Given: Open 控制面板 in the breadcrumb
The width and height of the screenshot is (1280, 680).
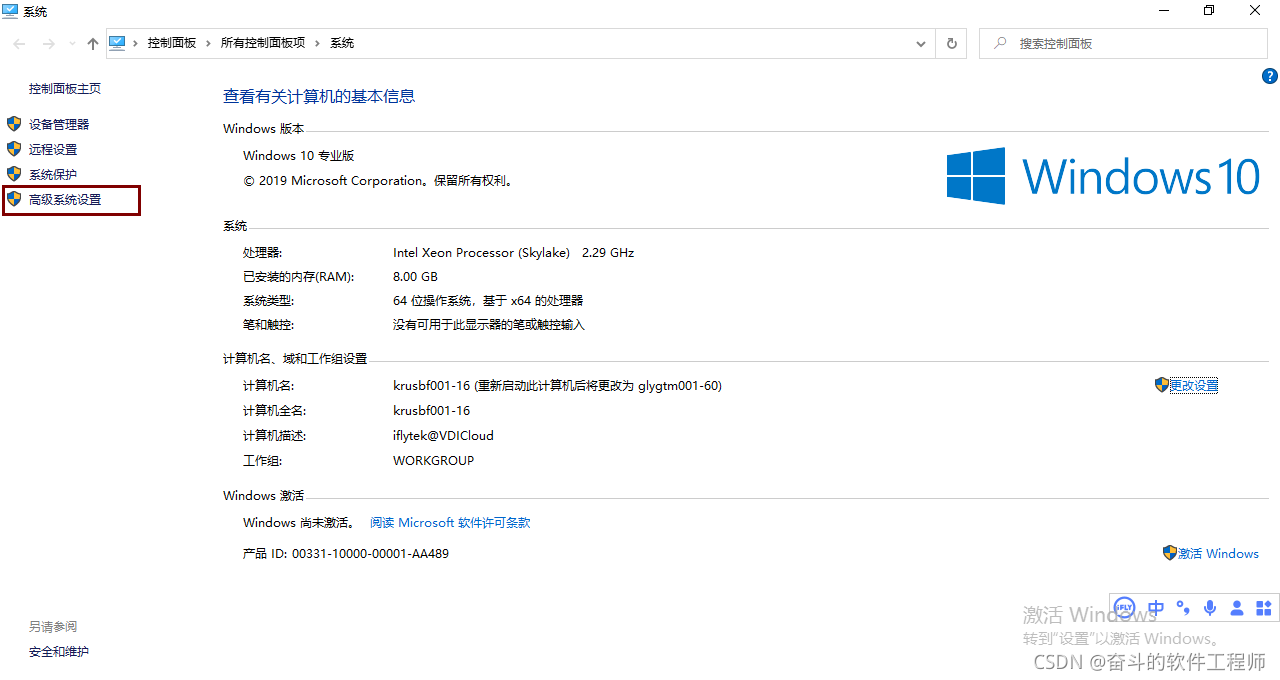Looking at the screenshot, I should coord(172,43).
